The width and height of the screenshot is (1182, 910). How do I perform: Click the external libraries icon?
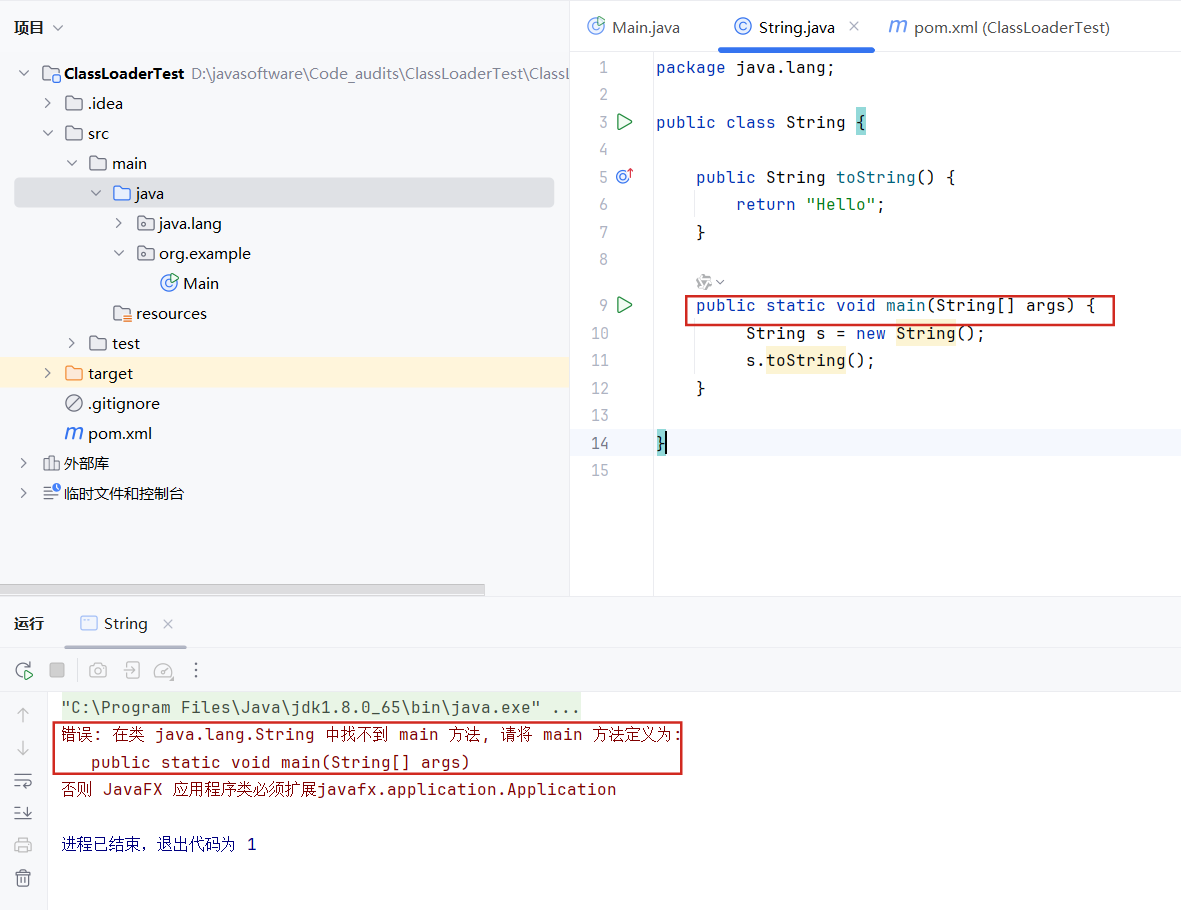51,463
